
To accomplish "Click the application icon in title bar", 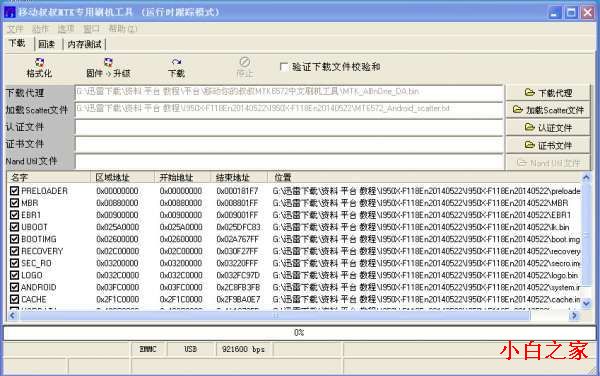I will click(x=10, y=12).
